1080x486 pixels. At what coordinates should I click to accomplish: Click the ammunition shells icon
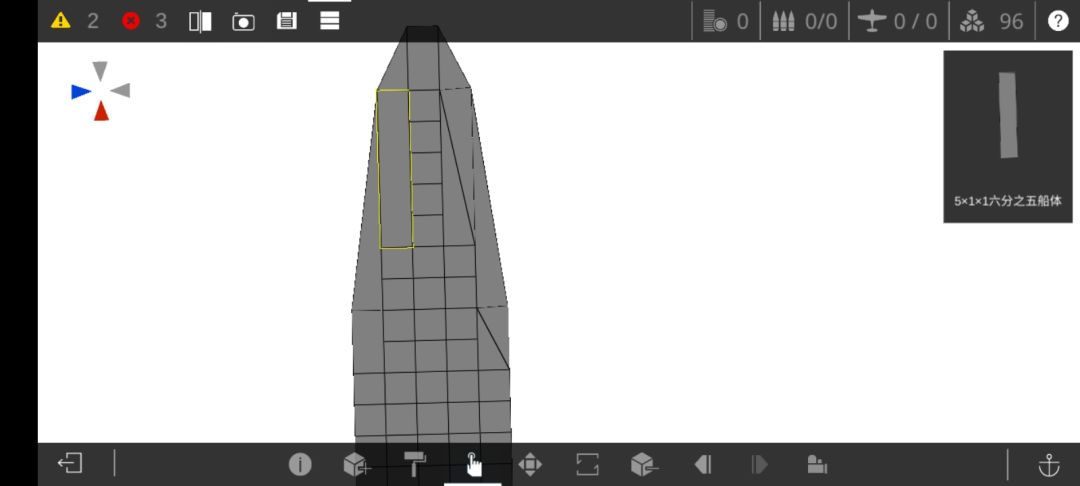coord(783,21)
